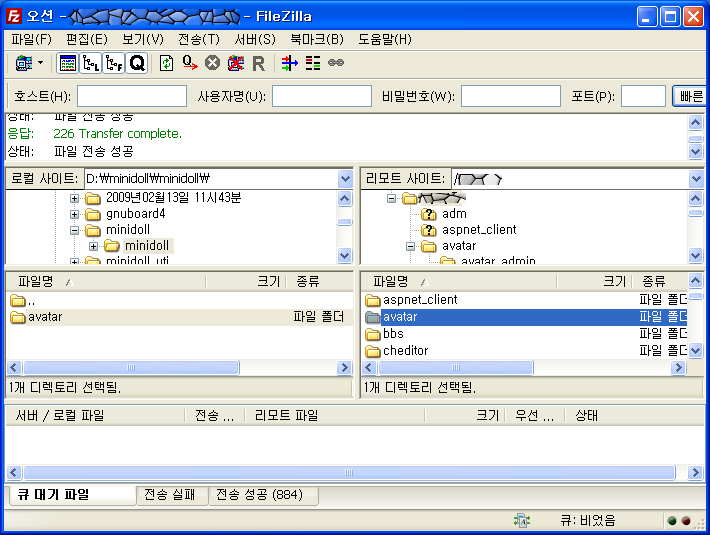Click the process queue icon
Image resolution: width=710 pixels, height=535 pixels.
[190, 63]
